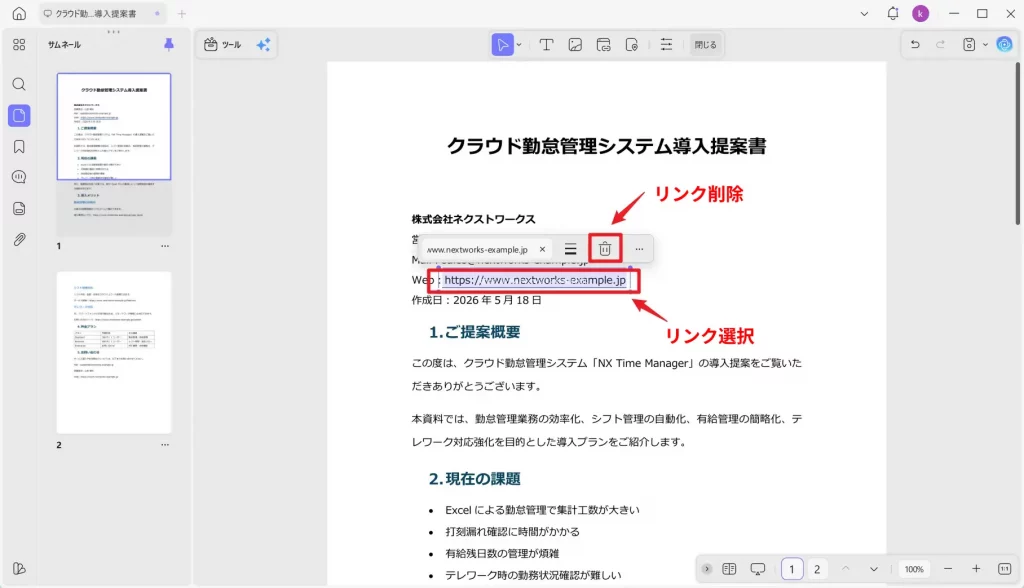Open the purple 'k' account avatar
This screenshot has height=588, width=1024.
(920, 13)
